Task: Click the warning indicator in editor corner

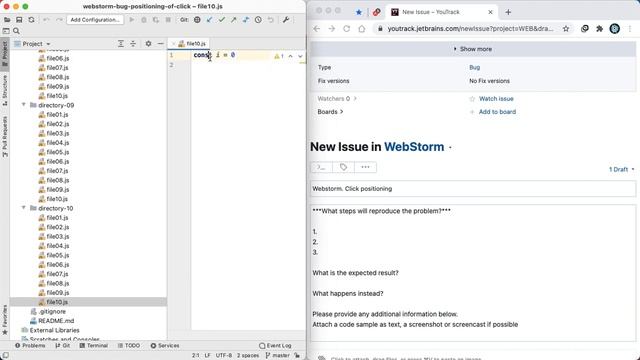Action: coord(279,56)
